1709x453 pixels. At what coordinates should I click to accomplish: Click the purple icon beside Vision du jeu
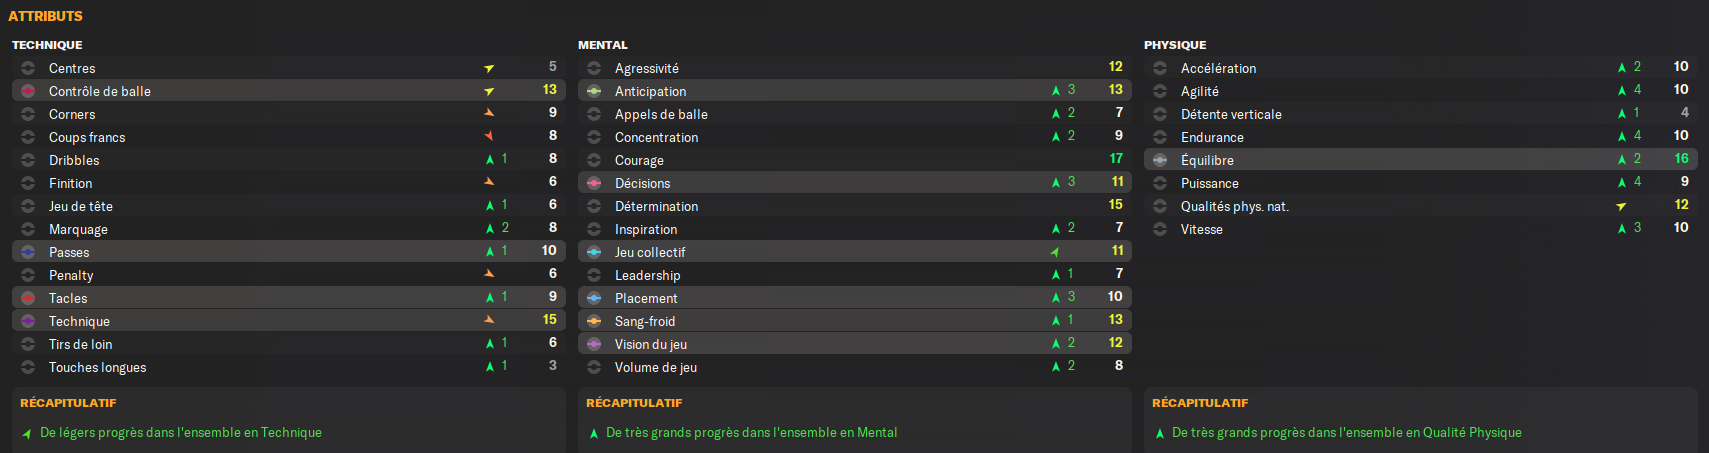(x=594, y=344)
